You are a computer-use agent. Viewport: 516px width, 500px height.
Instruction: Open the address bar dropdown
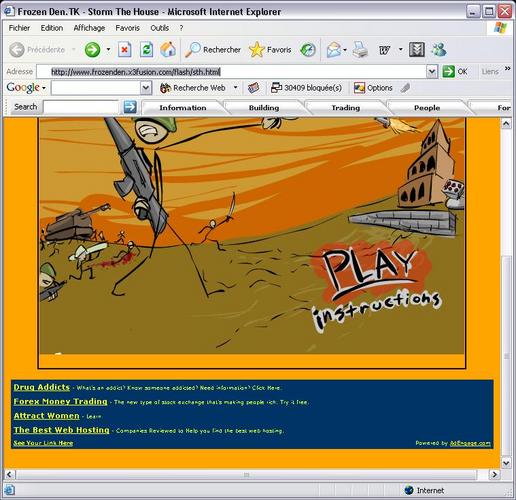pyautogui.click(x=432, y=72)
